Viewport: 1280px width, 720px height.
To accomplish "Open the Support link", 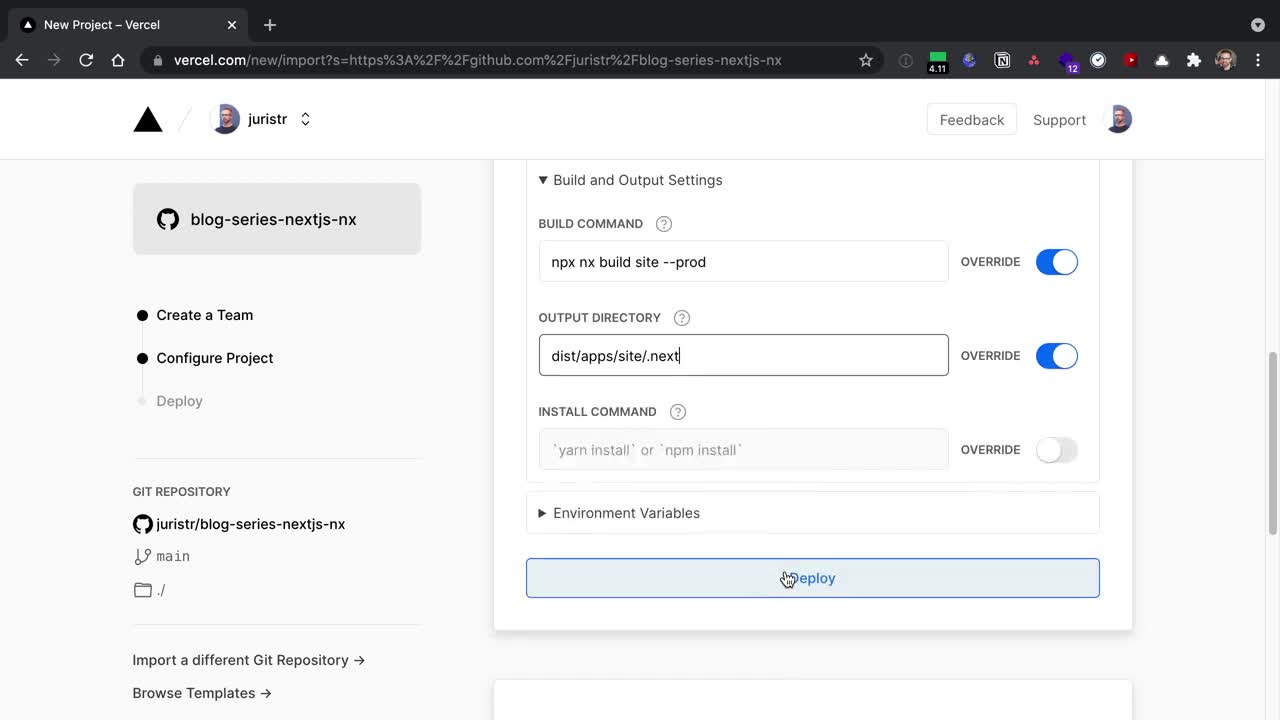I will (x=1059, y=120).
